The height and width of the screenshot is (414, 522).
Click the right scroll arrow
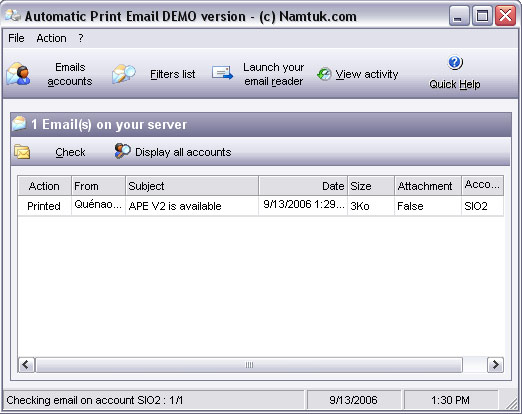495,365
